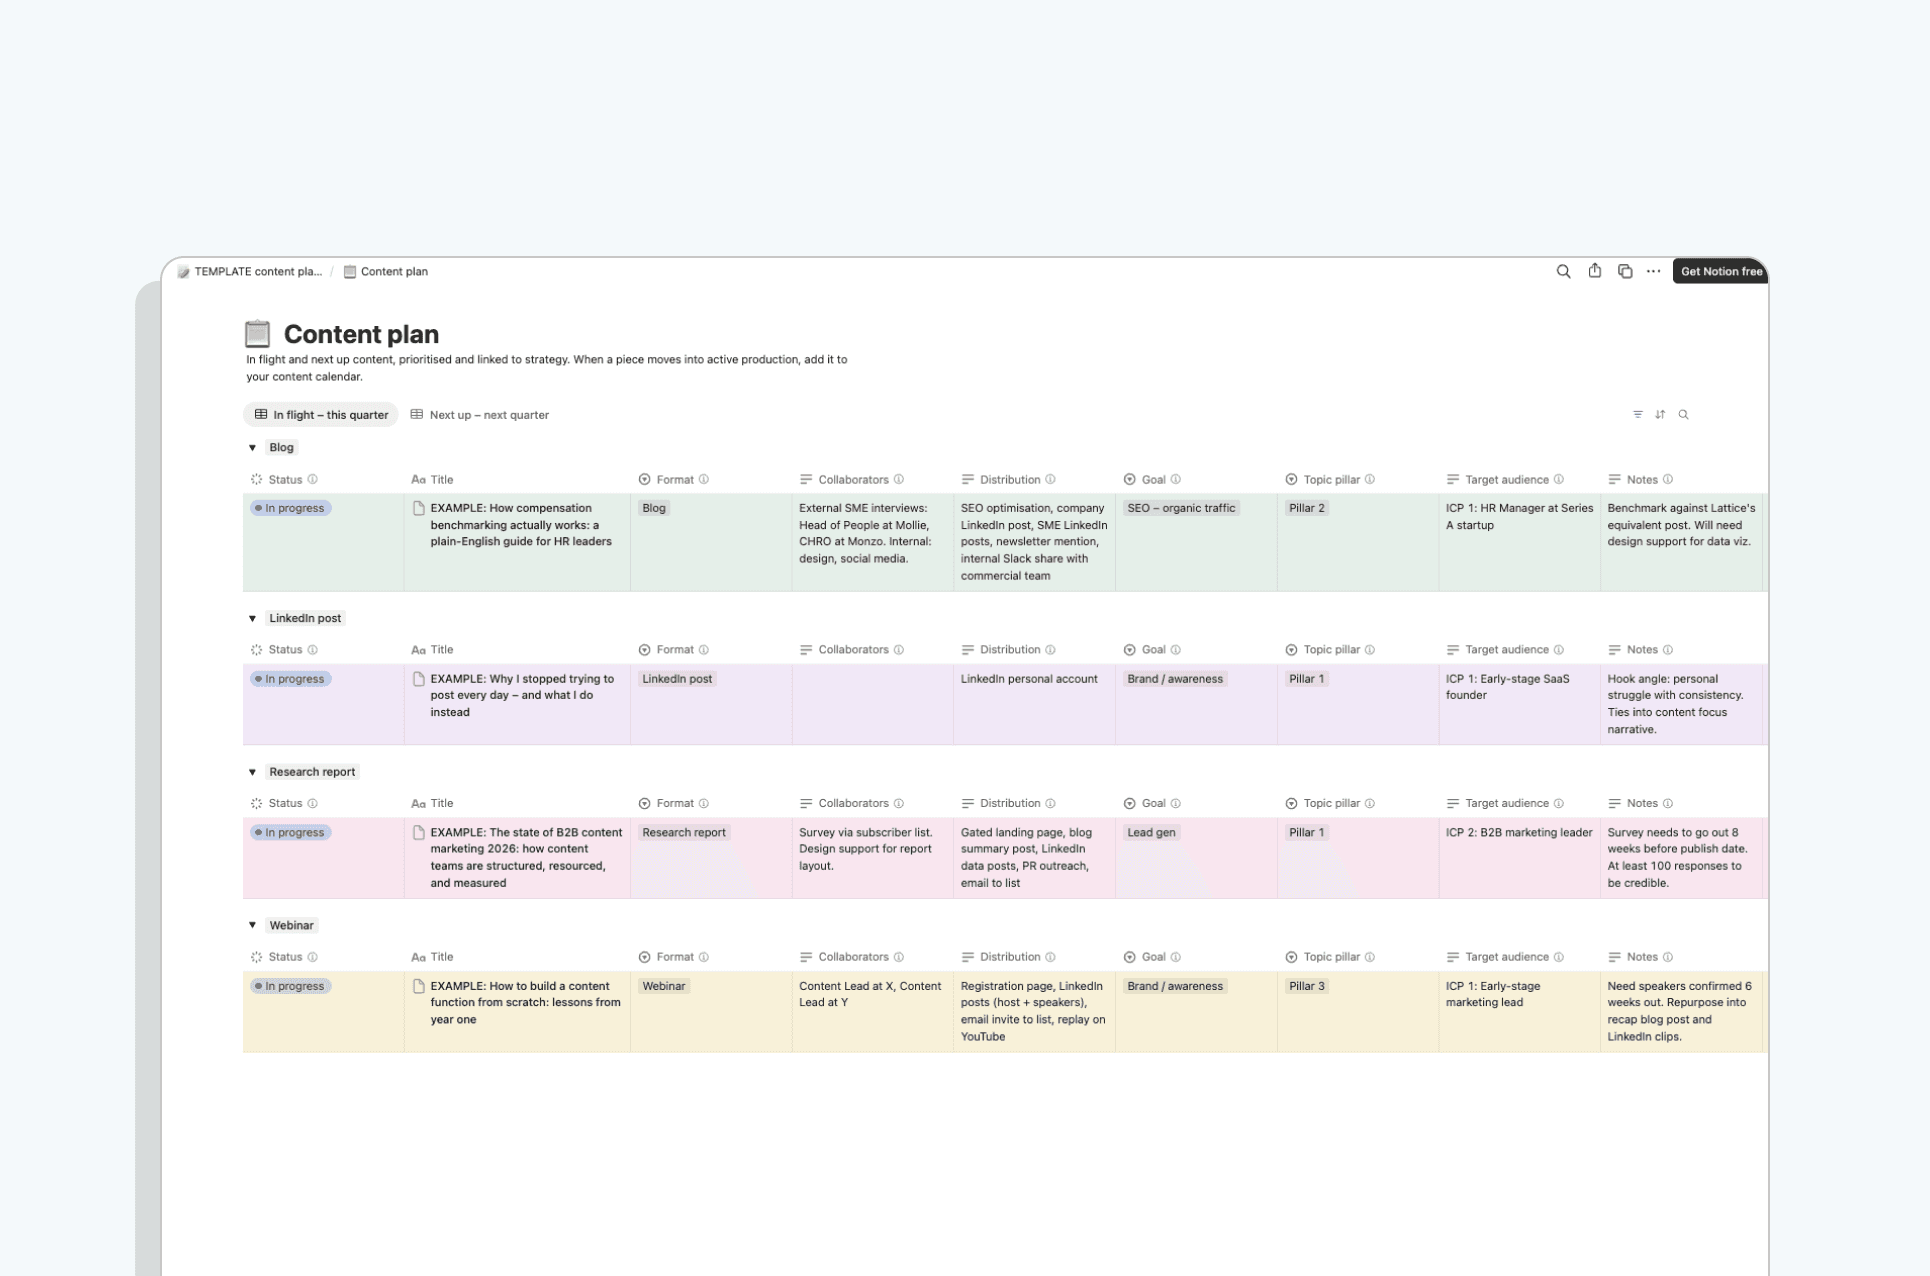Click the database search magnifier icon
The height and width of the screenshot is (1276, 1930).
point(1683,414)
